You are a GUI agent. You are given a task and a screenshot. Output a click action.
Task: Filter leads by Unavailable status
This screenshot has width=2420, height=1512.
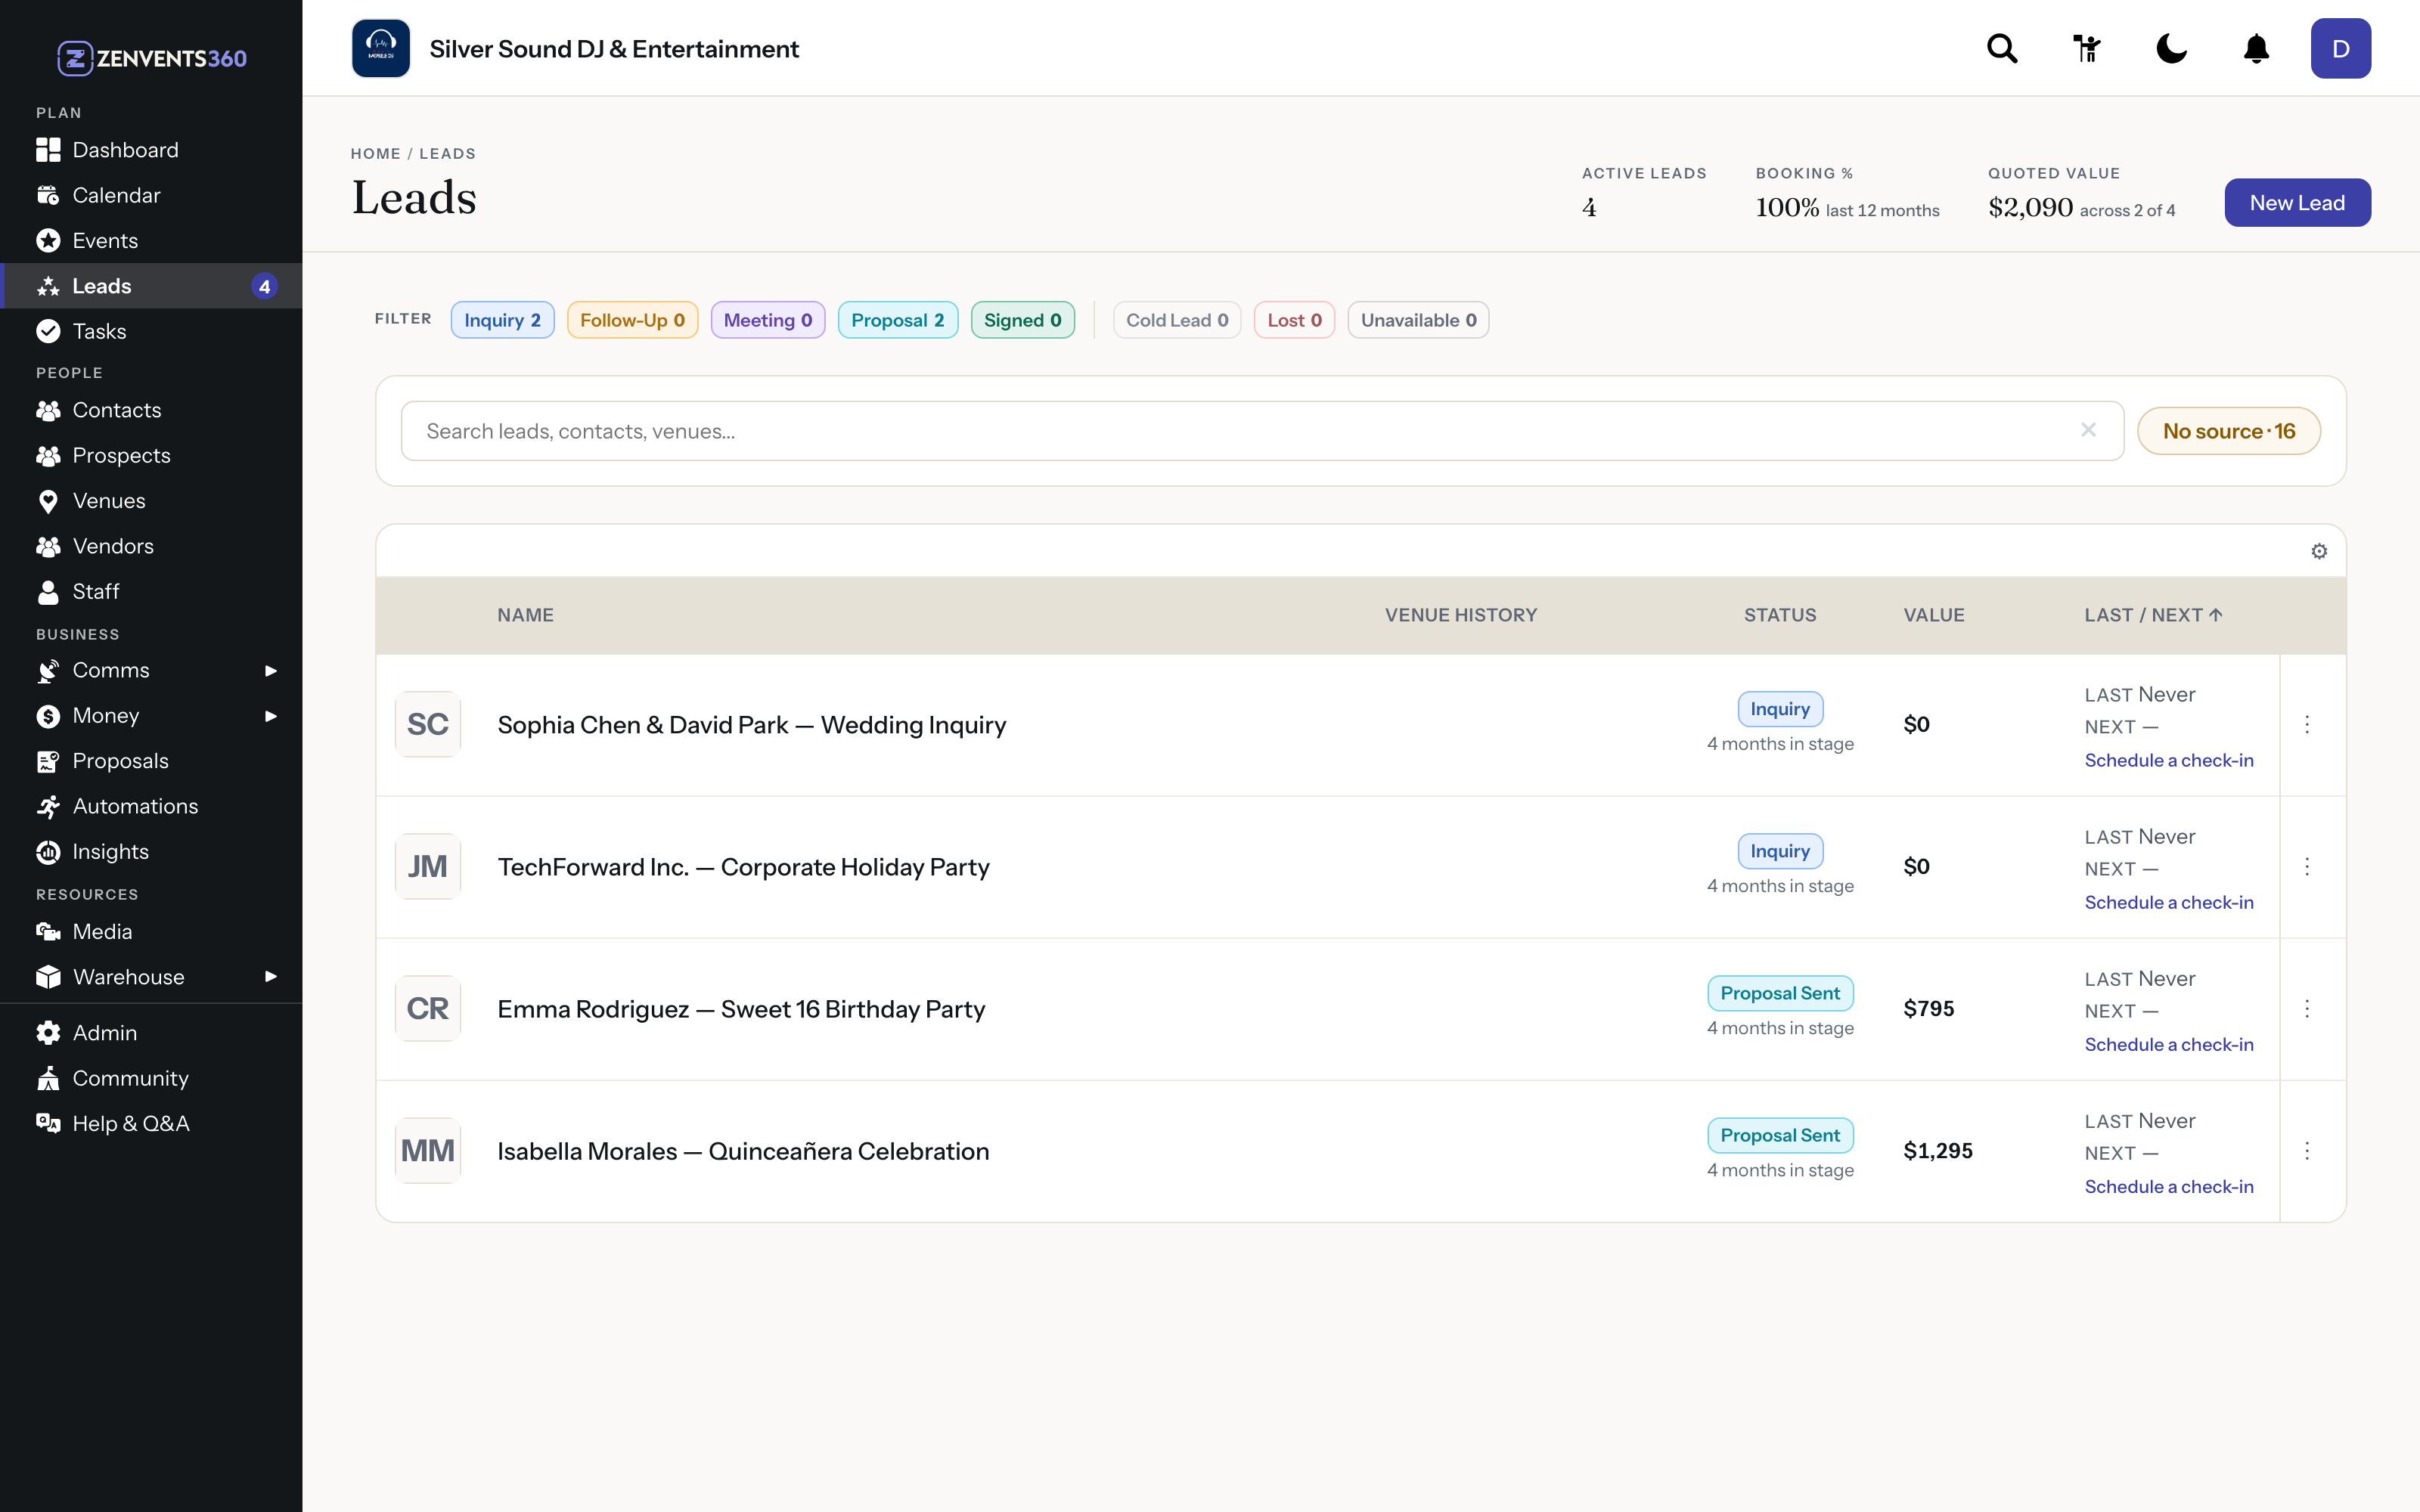tap(1418, 320)
